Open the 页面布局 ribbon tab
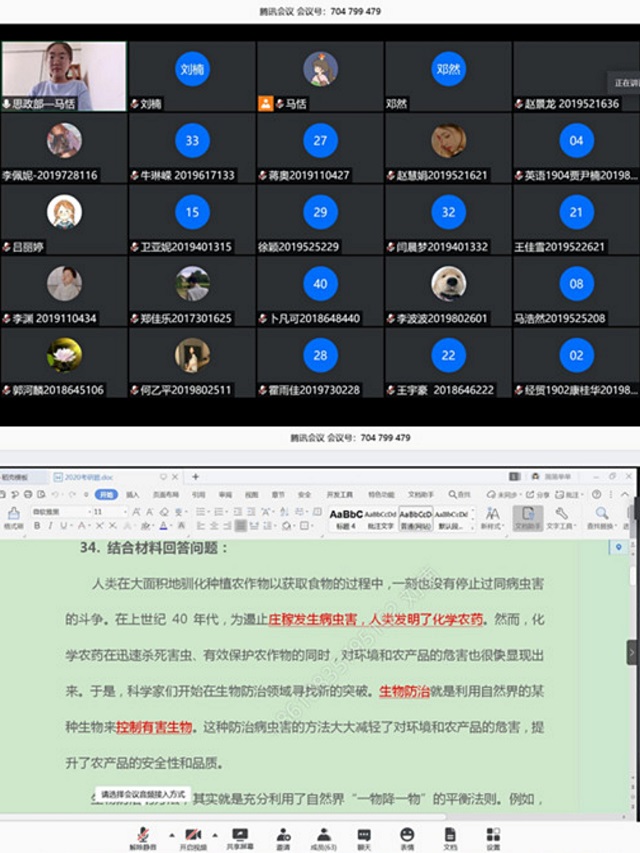 [165, 495]
